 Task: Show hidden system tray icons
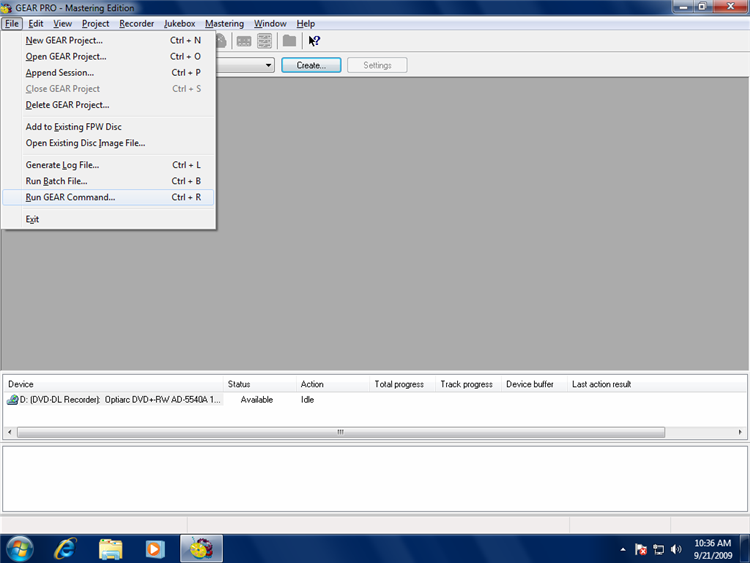[x=623, y=549]
